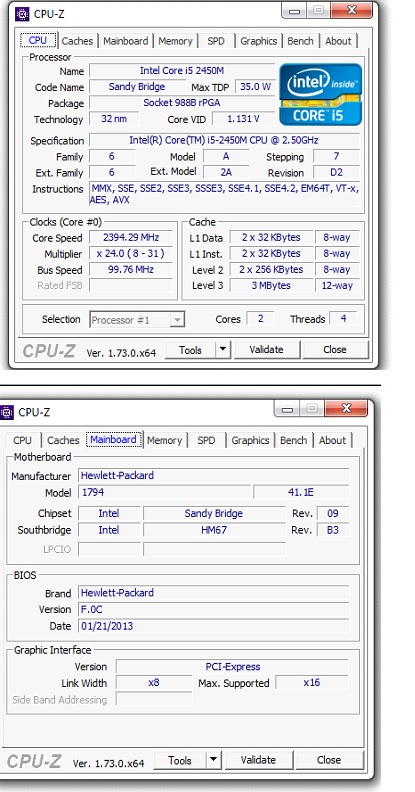Click Stepping value 7

point(336,156)
